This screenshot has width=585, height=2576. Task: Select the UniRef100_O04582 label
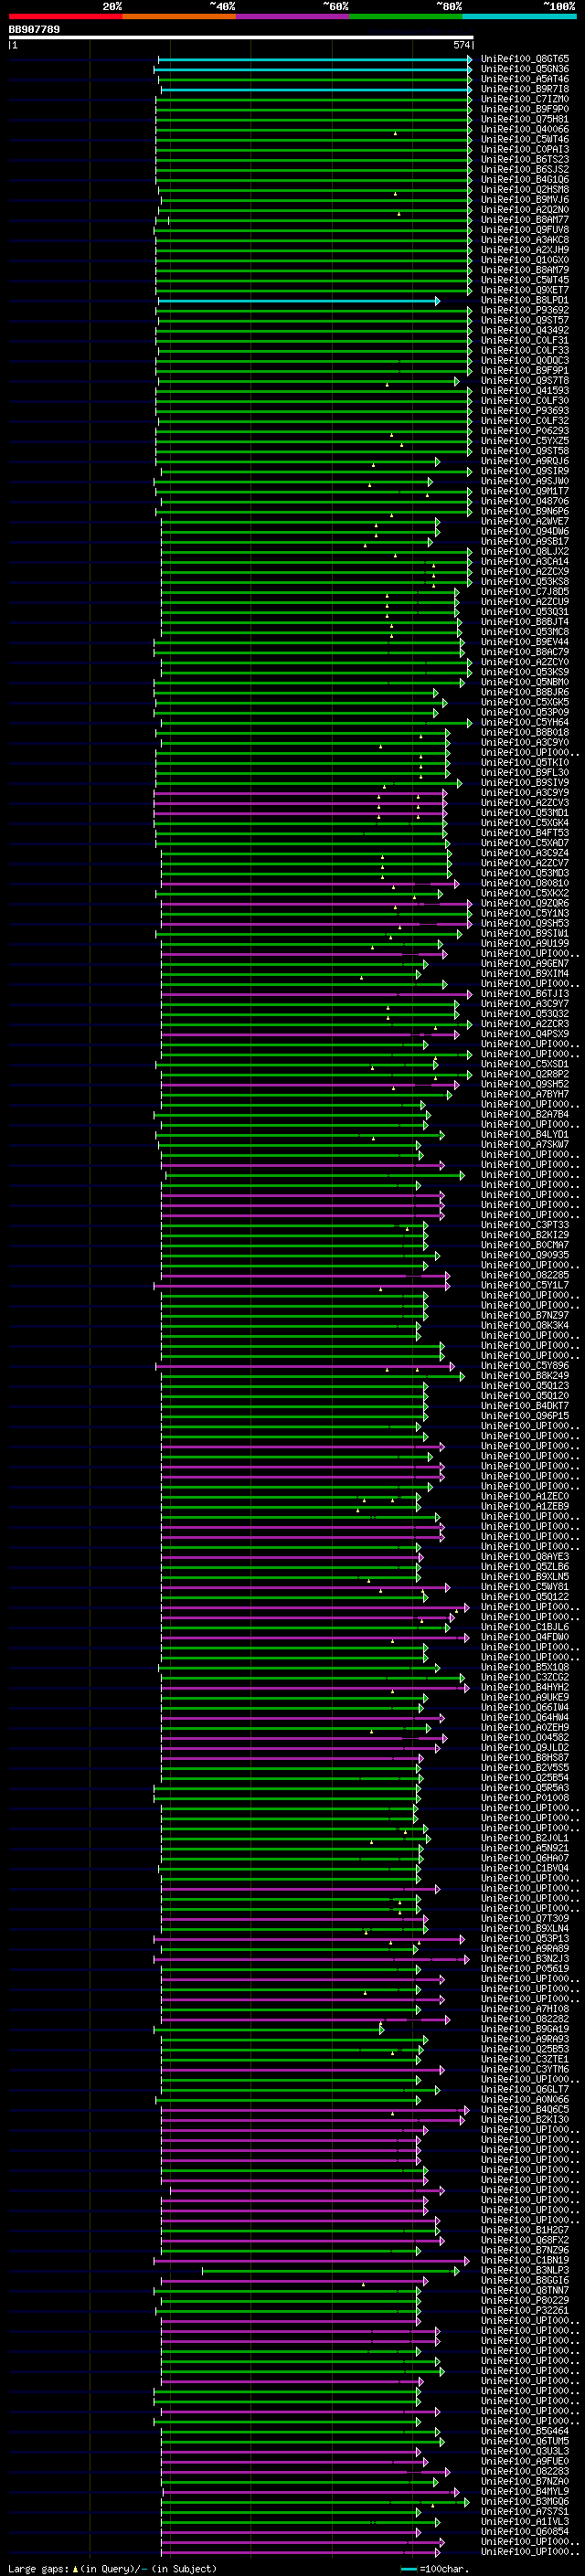pyautogui.click(x=525, y=1737)
